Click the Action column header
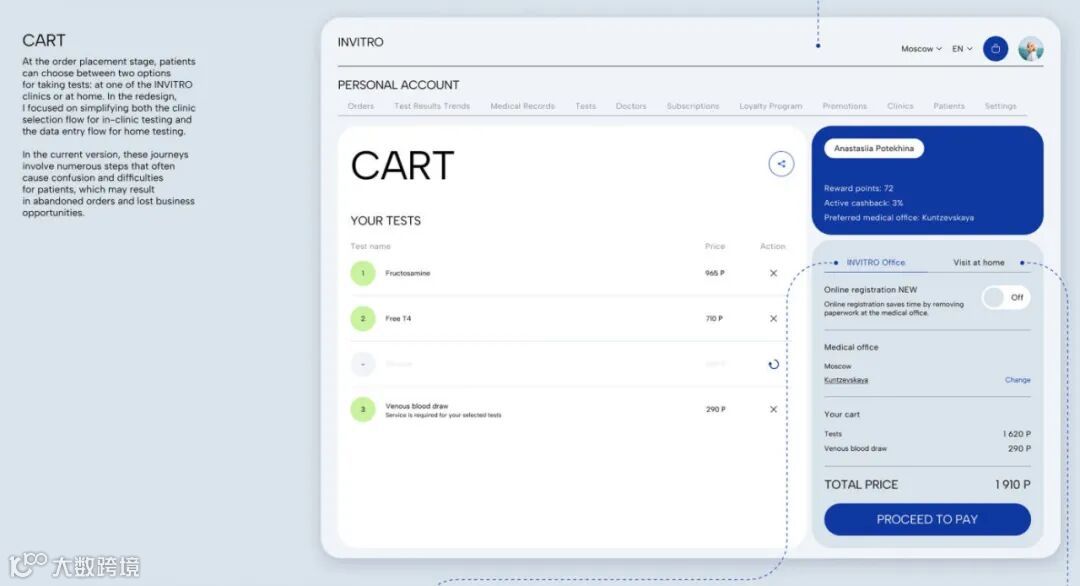Viewport: 1080px width, 586px height. 772,246
